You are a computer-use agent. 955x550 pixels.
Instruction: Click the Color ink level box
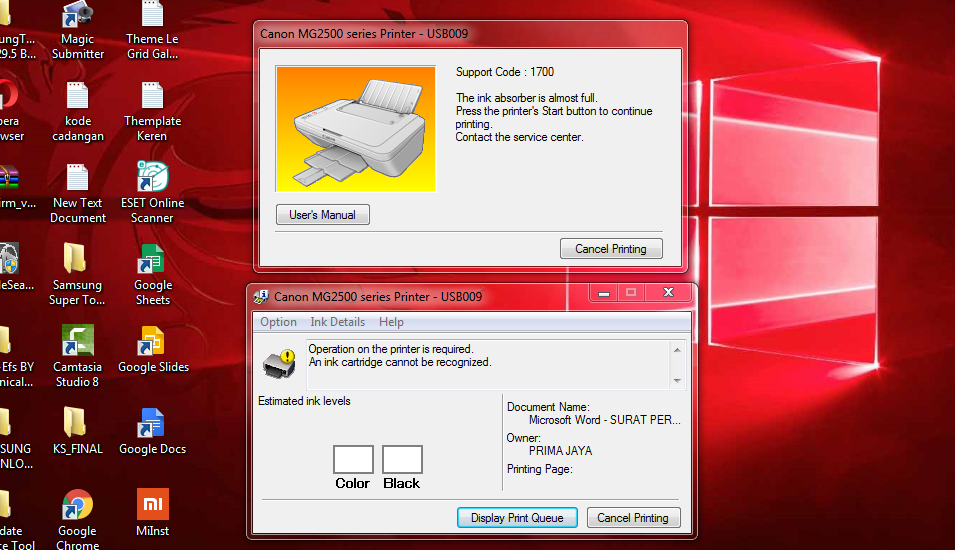353,459
